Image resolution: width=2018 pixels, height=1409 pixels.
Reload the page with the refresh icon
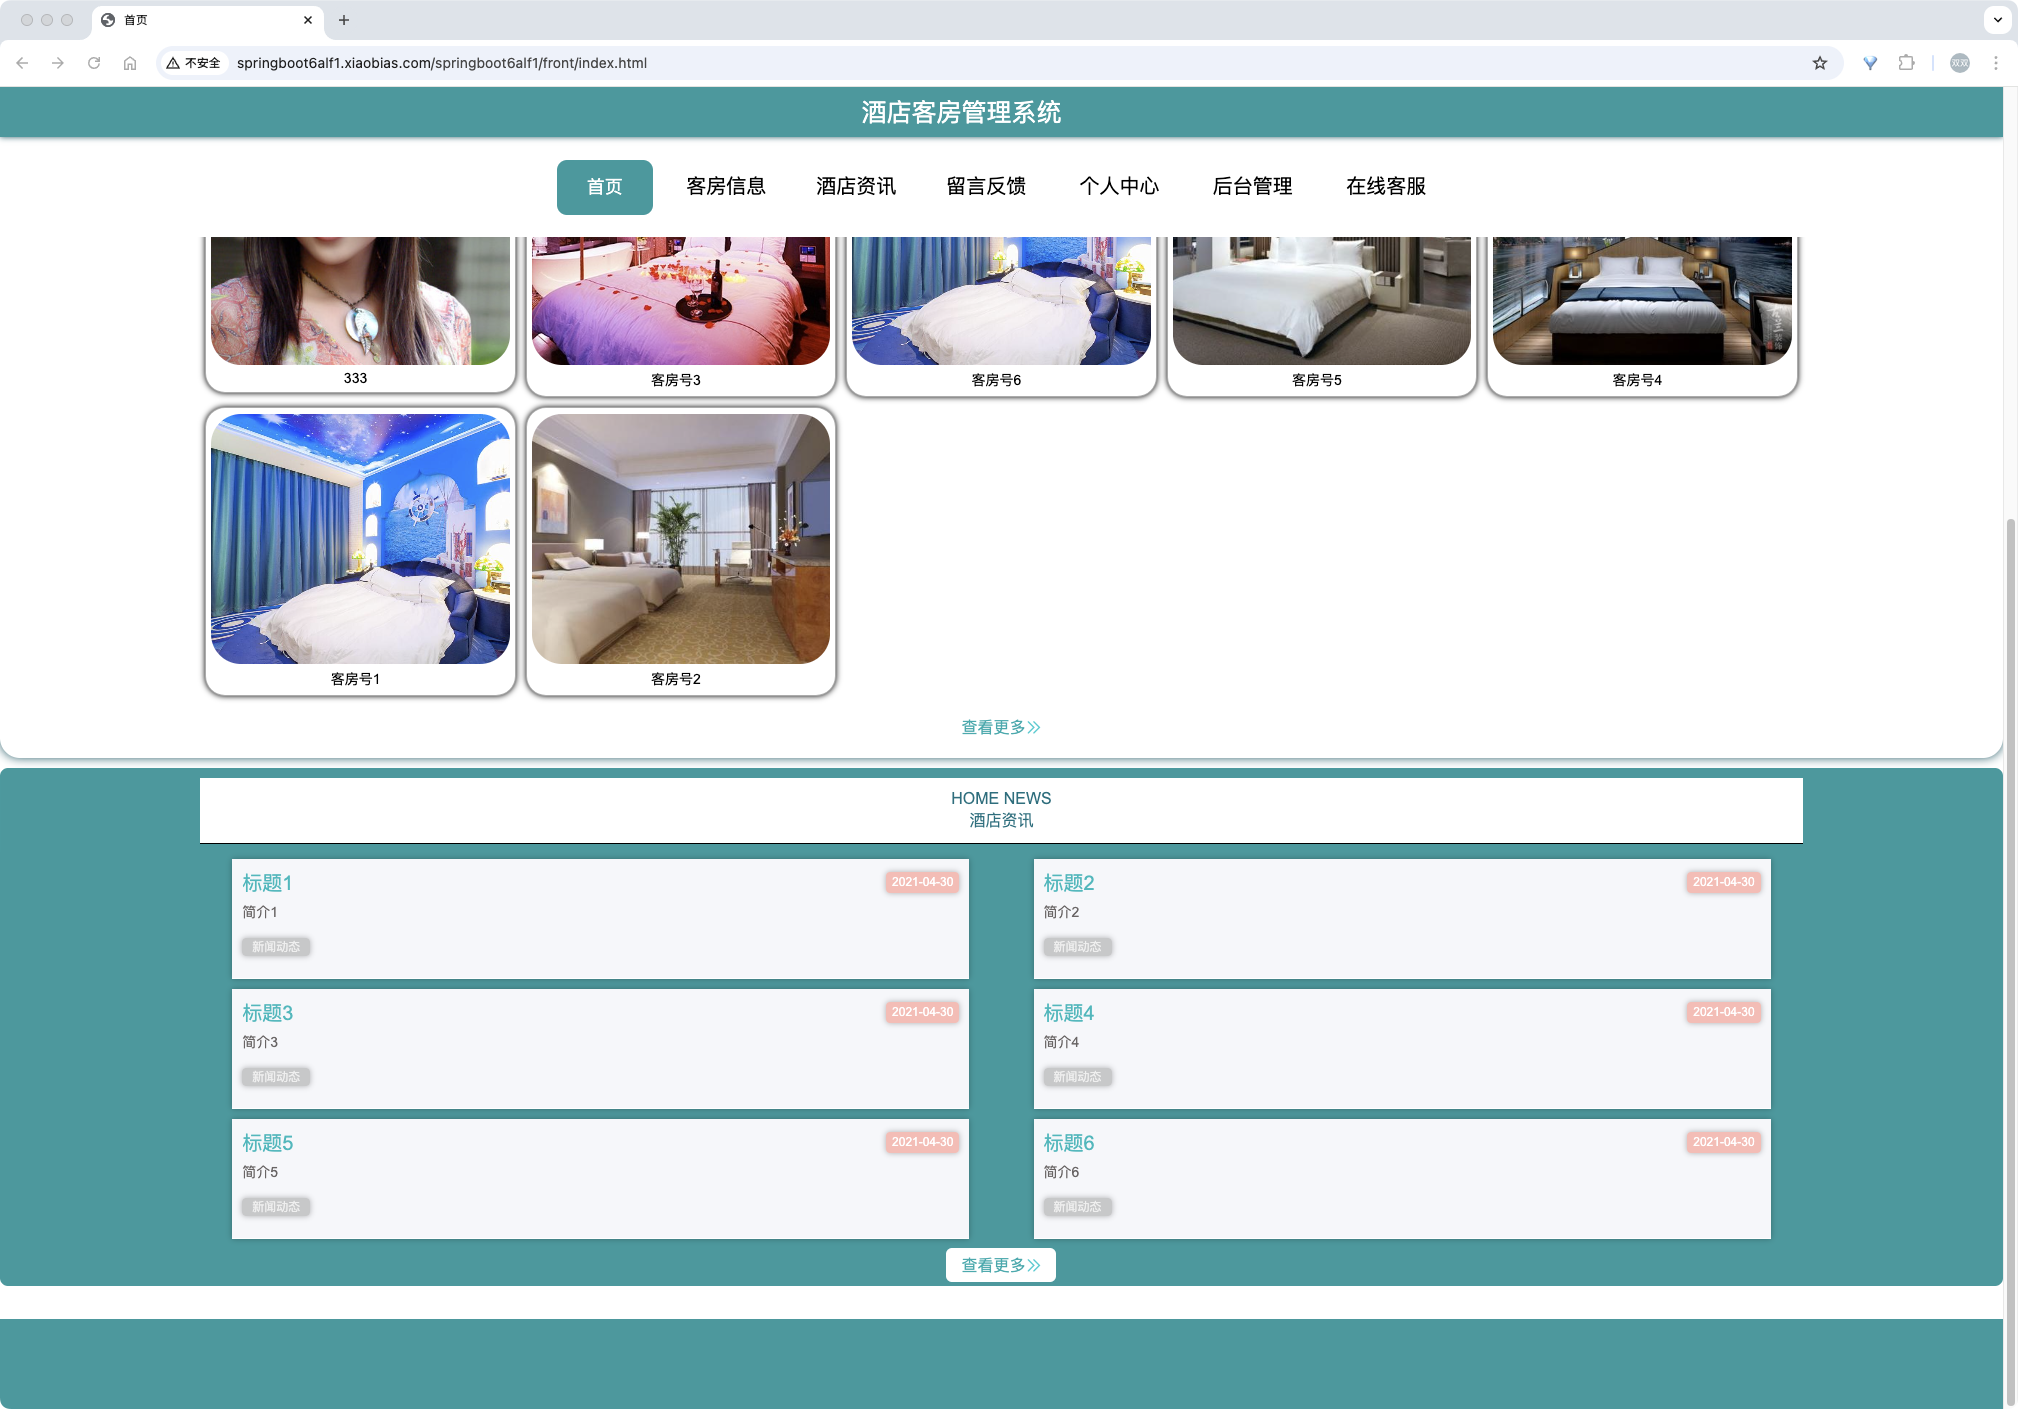[x=94, y=63]
